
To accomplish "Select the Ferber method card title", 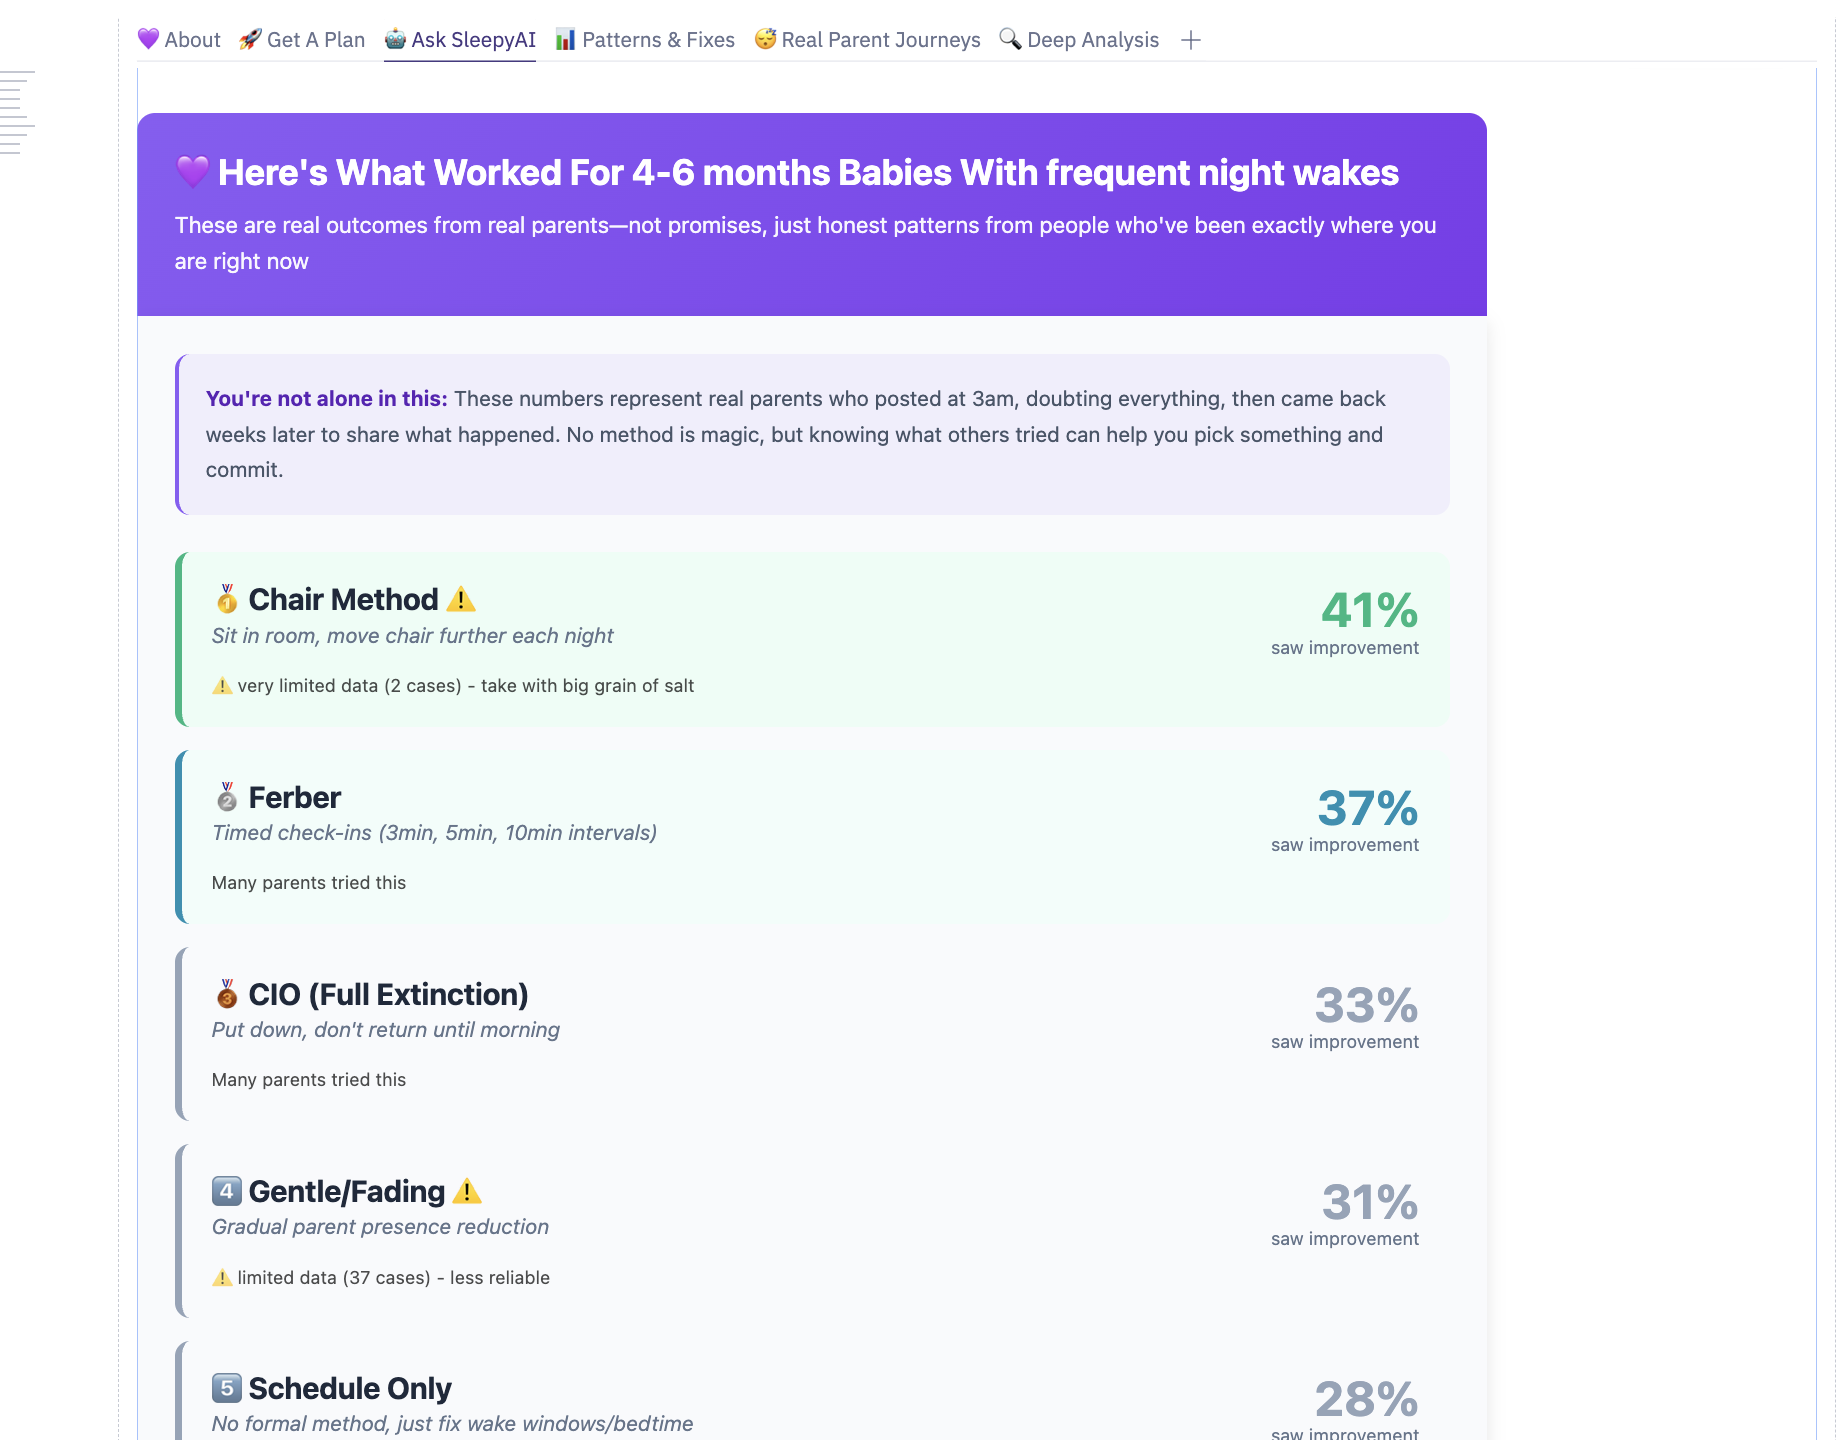I will tap(294, 797).
